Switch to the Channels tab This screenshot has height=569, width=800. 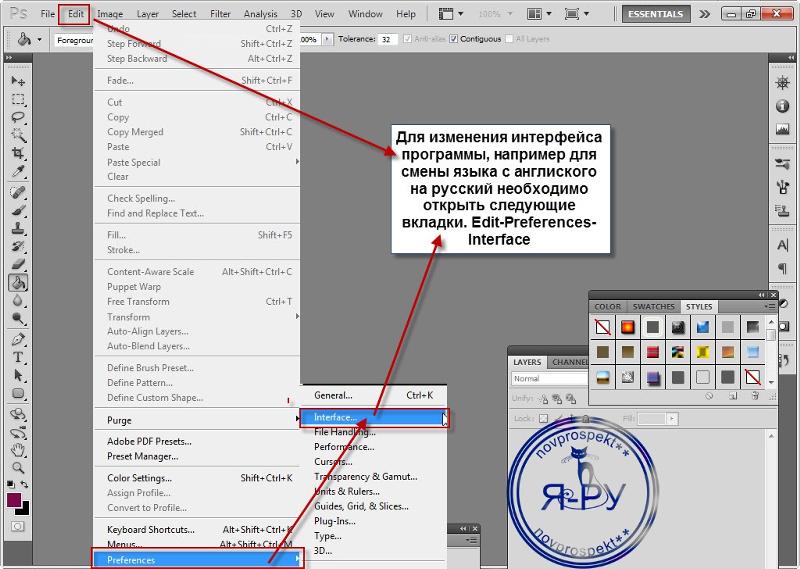570,362
